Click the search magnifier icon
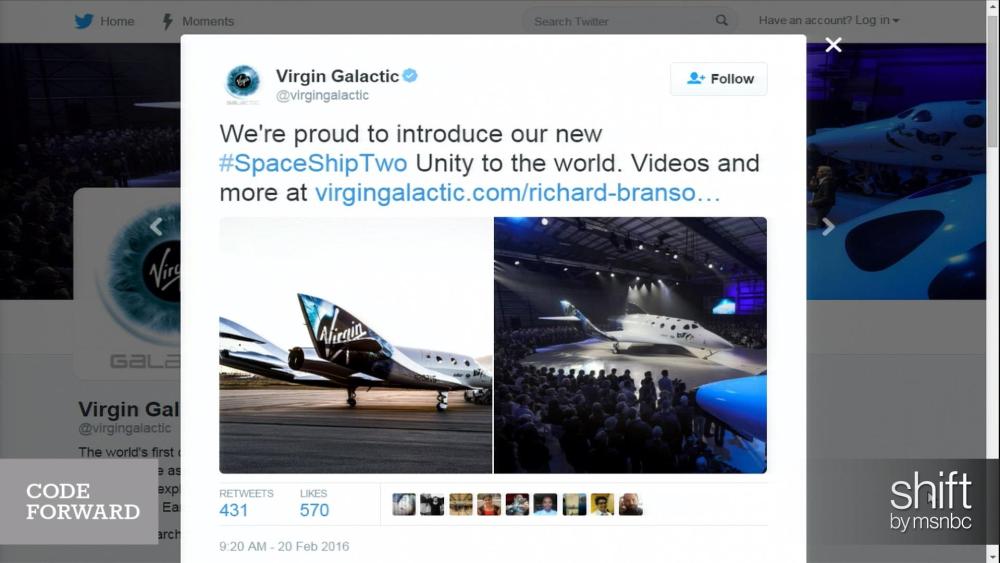The width and height of the screenshot is (1000, 563). (x=721, y=20)
